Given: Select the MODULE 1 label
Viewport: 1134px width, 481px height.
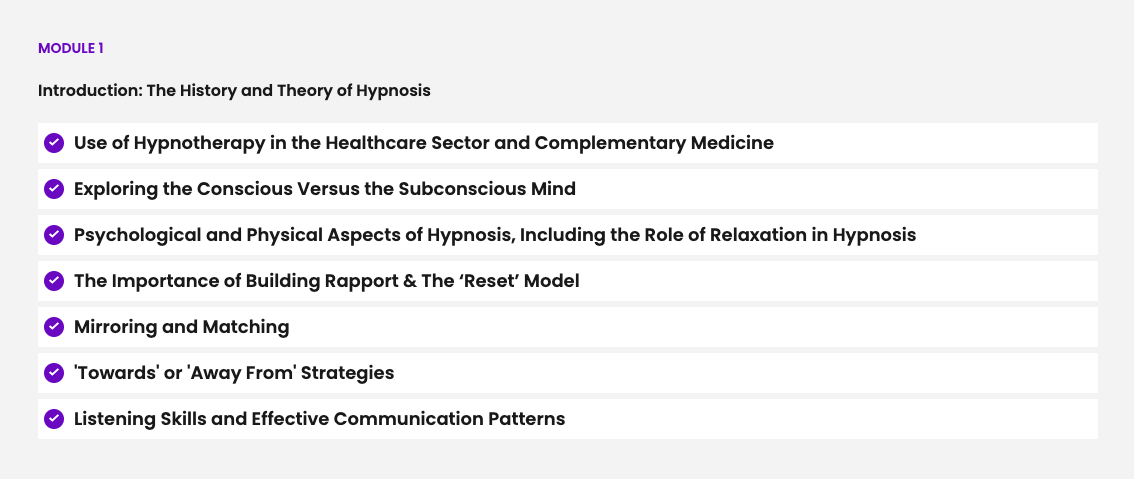Looking at the screenshot, I should 71,48.
